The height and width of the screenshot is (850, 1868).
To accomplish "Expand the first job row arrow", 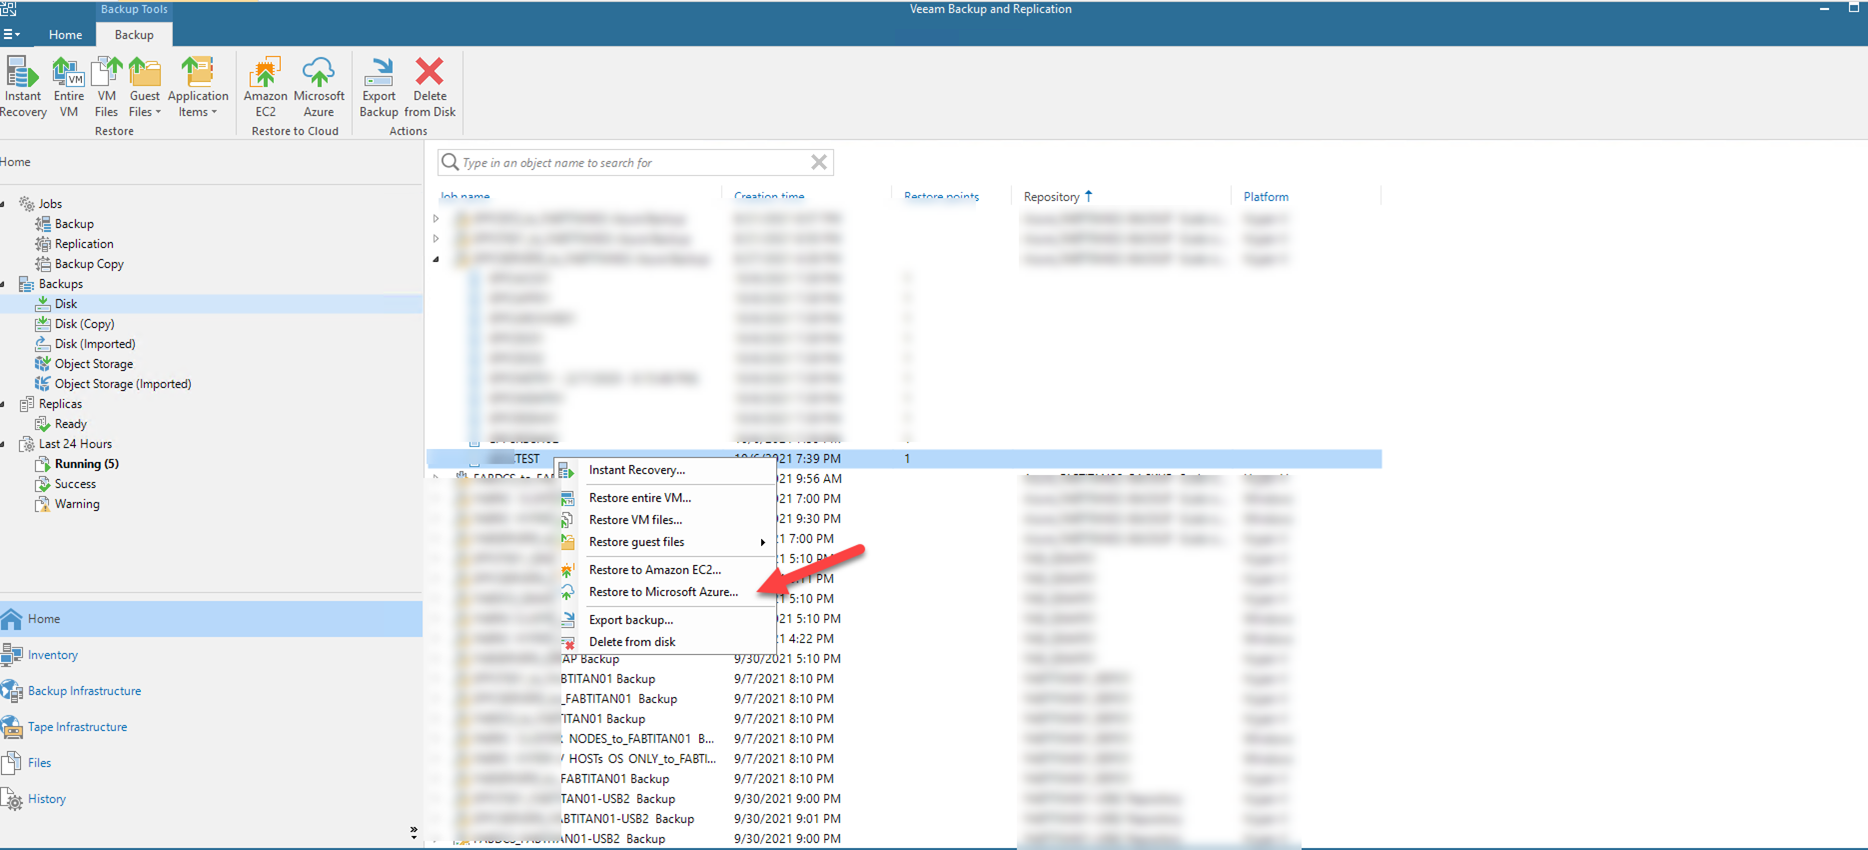I will [x=436, y=218].
